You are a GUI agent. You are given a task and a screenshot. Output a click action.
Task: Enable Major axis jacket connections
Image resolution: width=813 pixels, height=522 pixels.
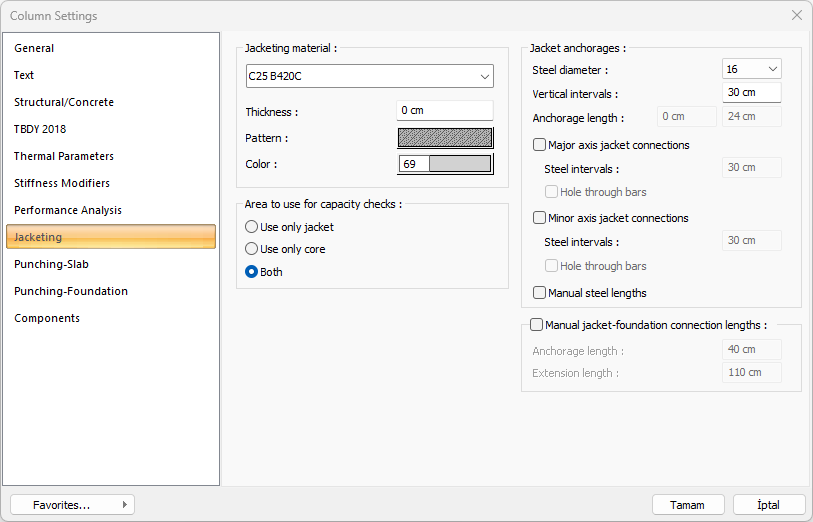[540, 145]
